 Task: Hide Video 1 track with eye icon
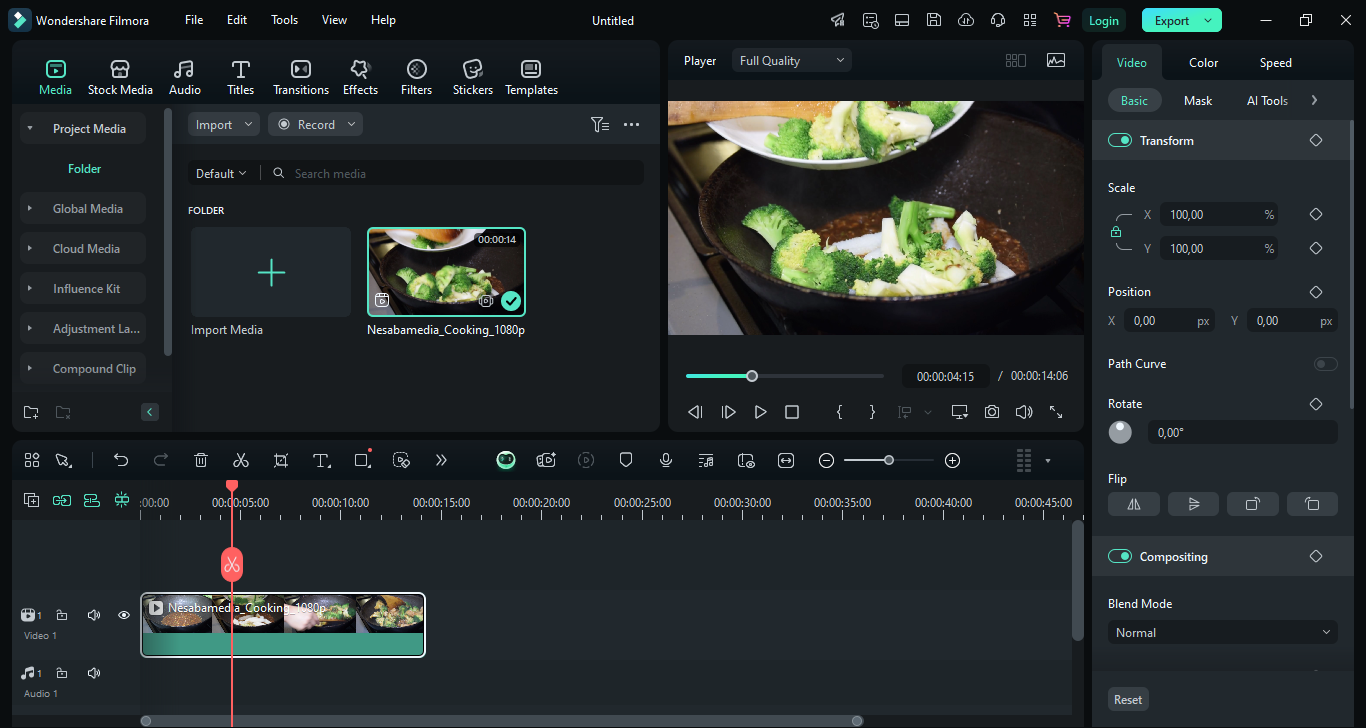tap(124, 615)
